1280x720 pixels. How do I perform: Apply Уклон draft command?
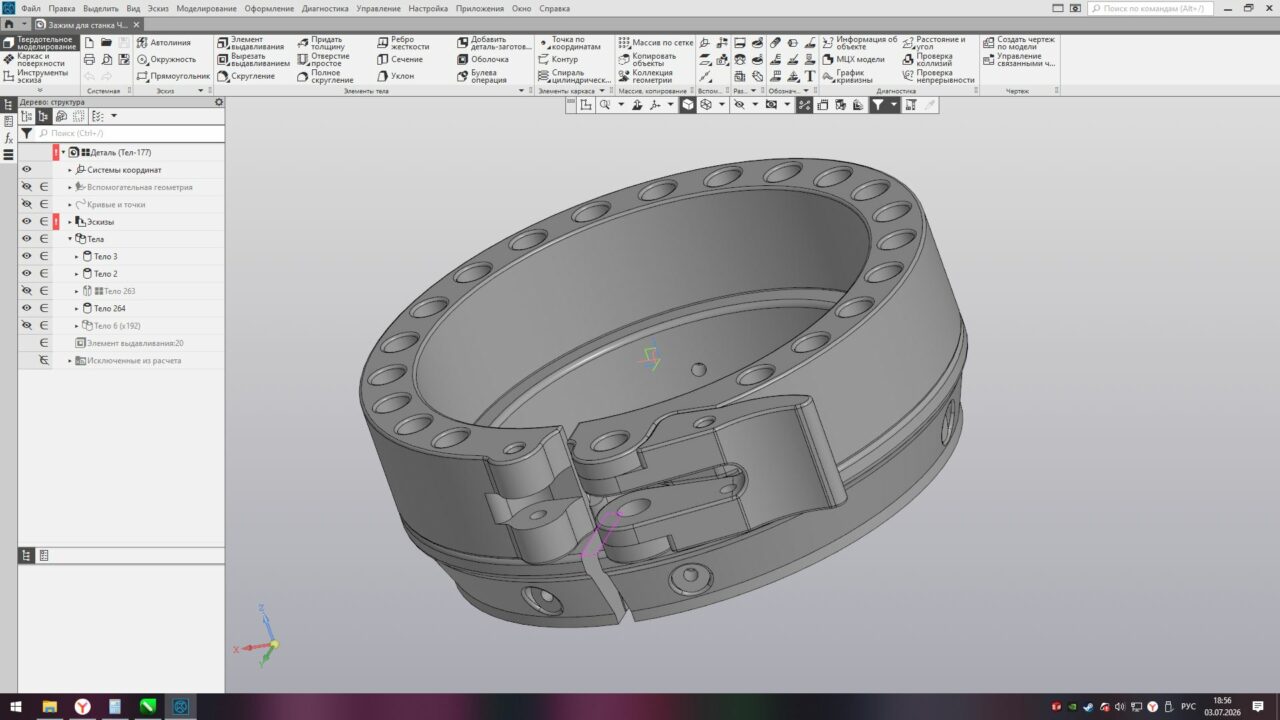pyautogui.click(x=396, y=76)
